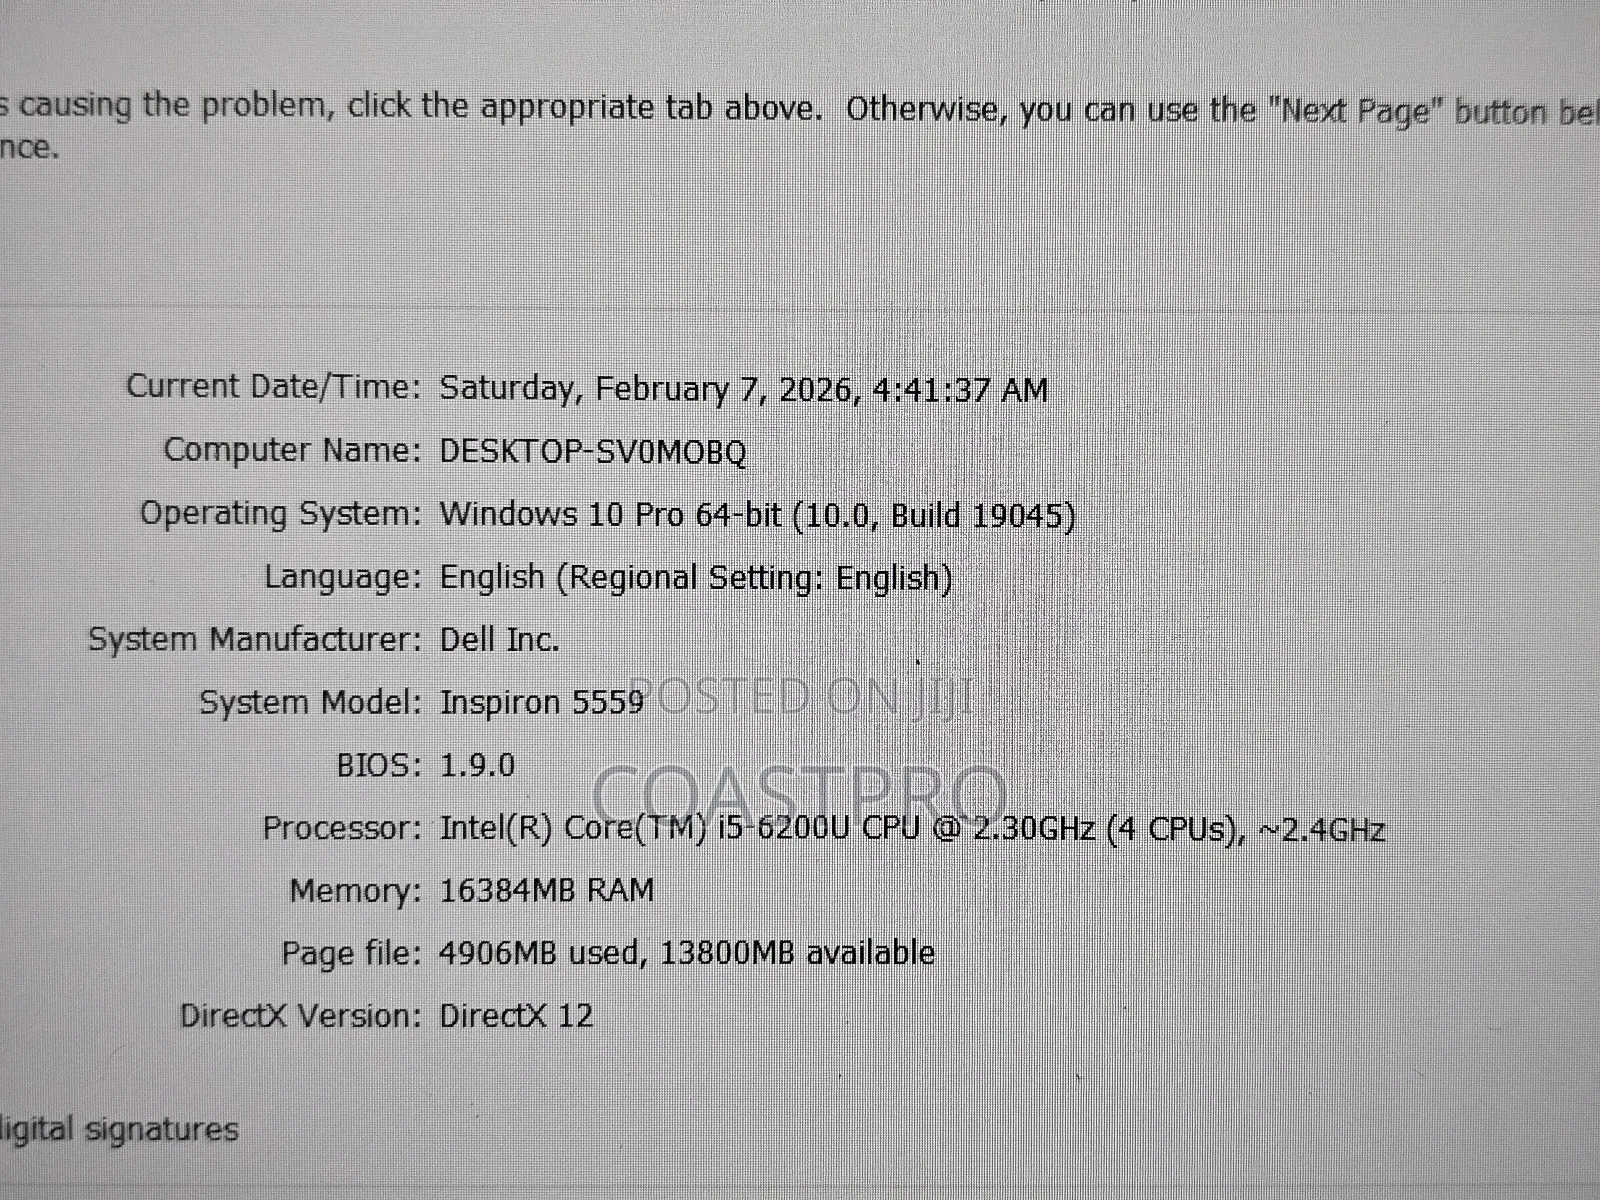Select the Operating System label

281,514
